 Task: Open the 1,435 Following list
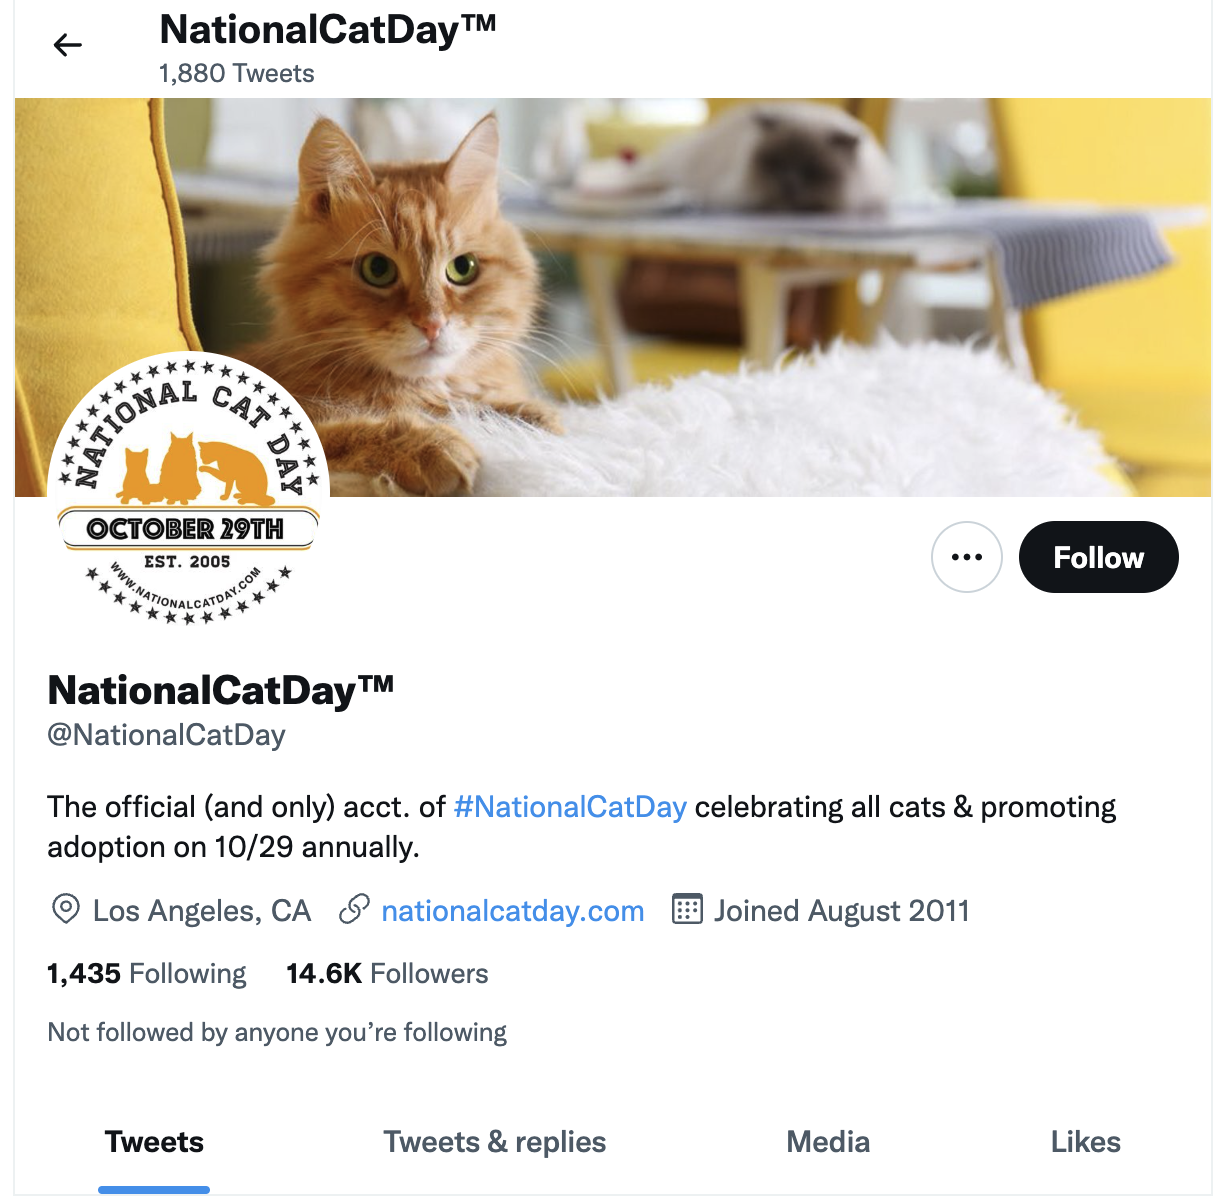pyautogui.click(x=146, y=973)
